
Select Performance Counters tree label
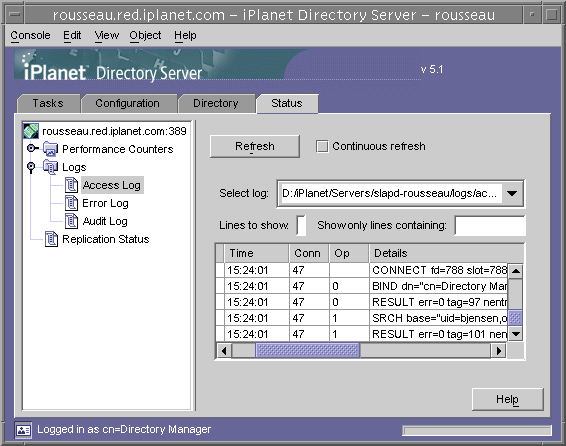118,149
